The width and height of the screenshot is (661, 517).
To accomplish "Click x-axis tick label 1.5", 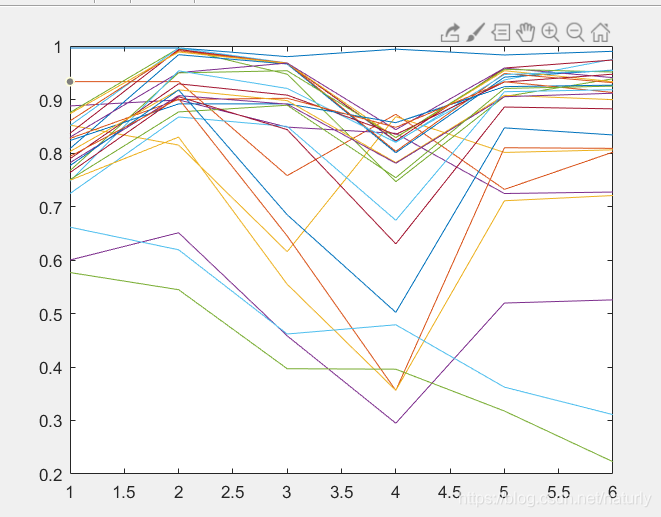I will (124, 492).
